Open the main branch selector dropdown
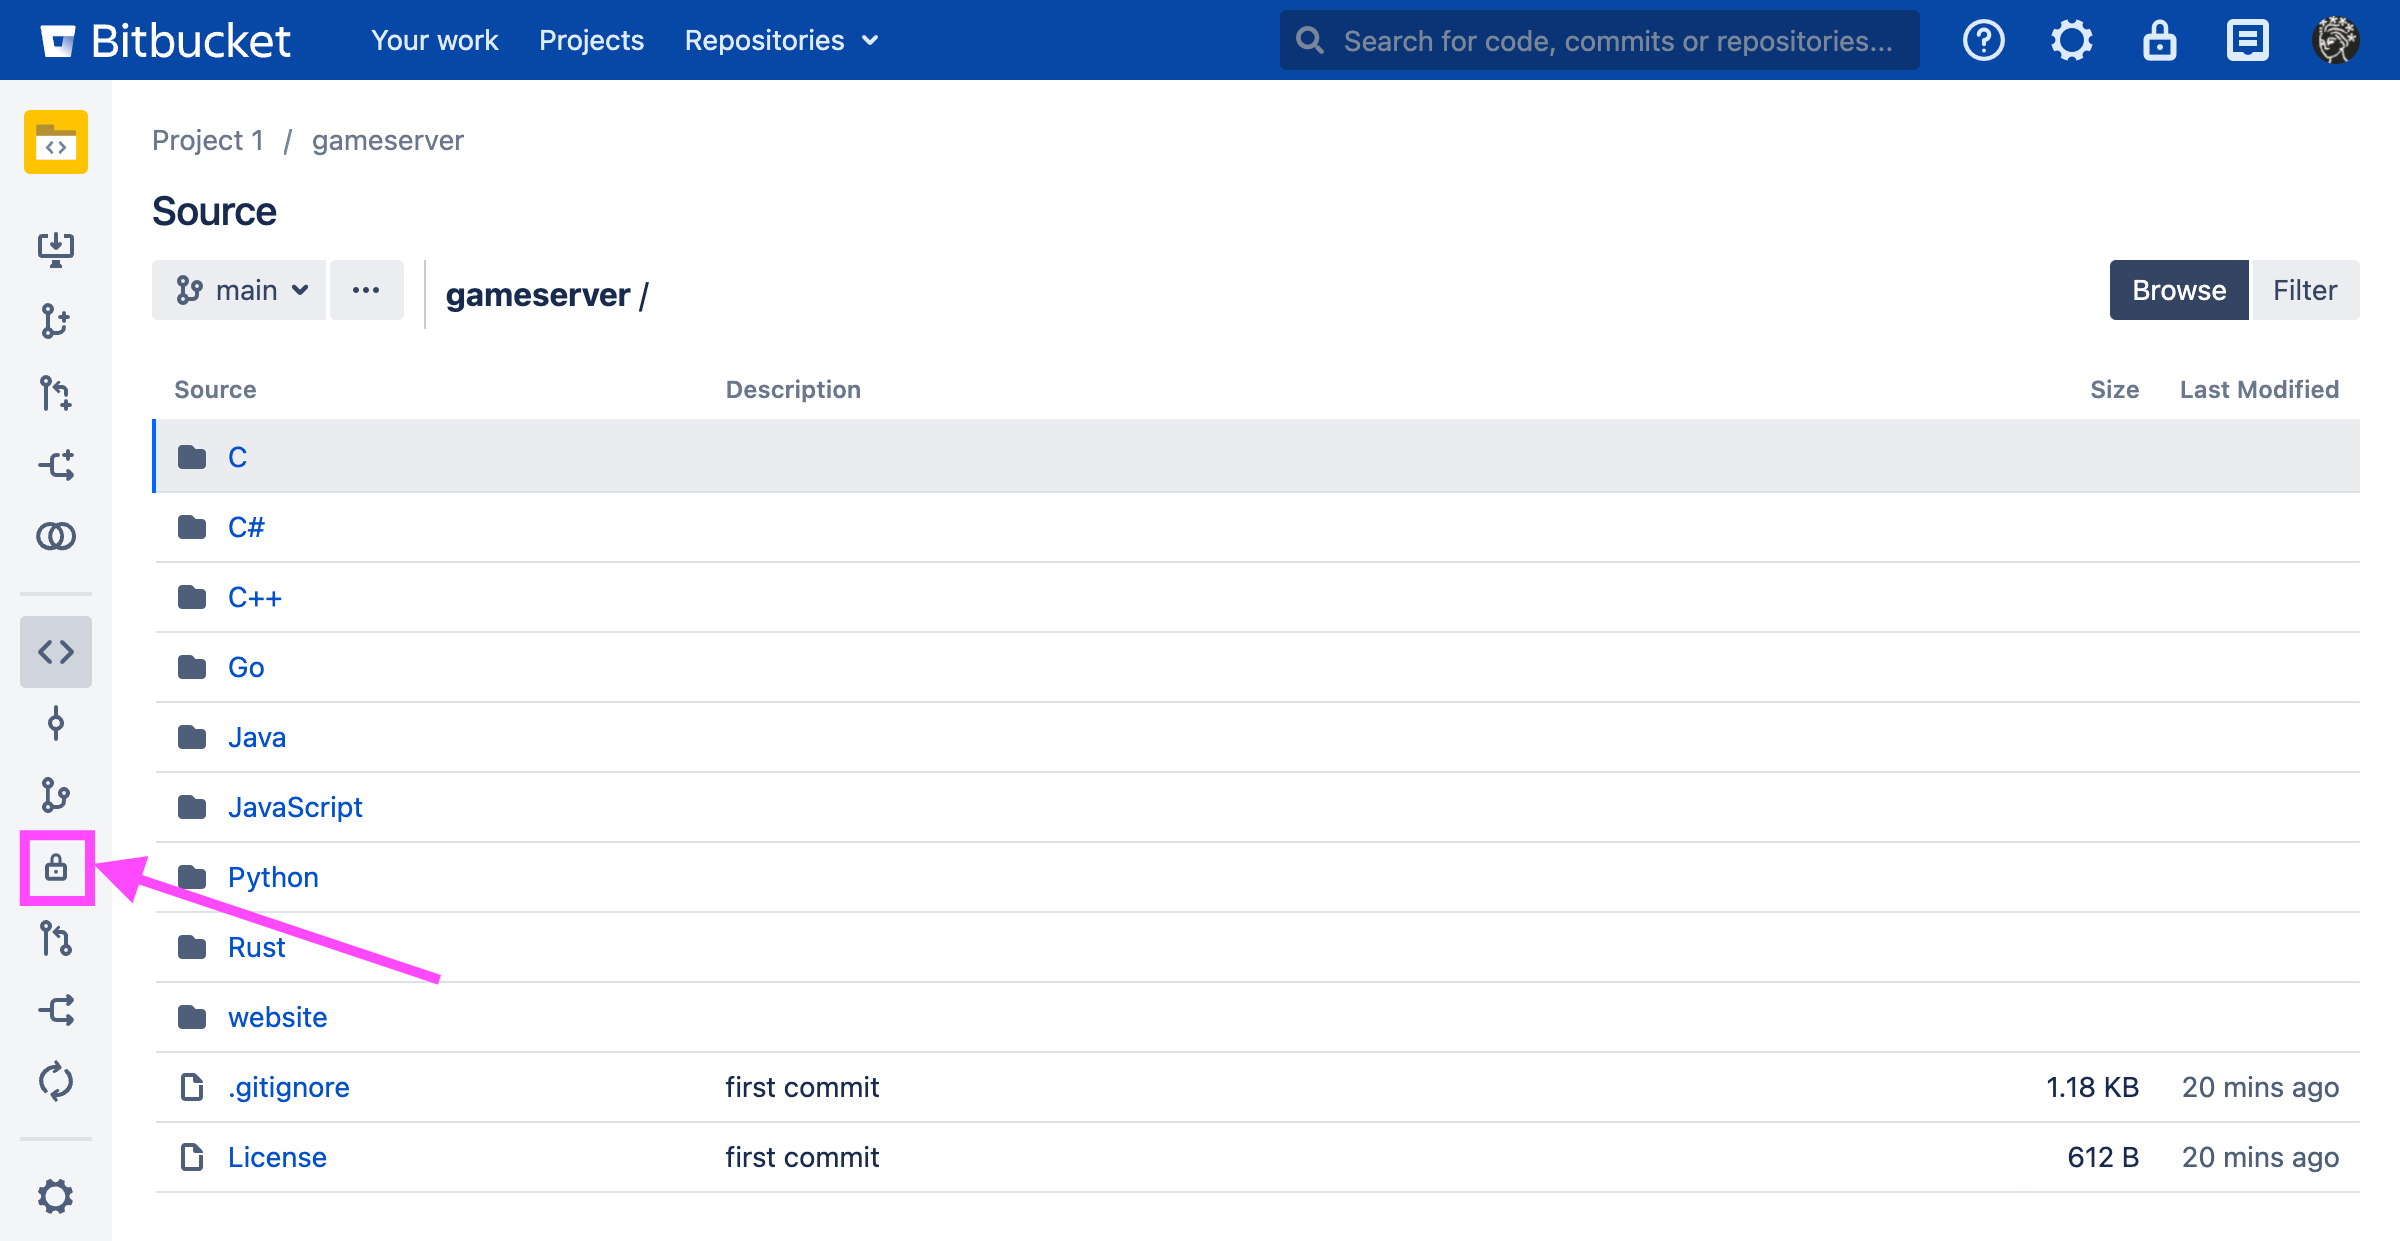The image size is (2400, 1241). 240,290
